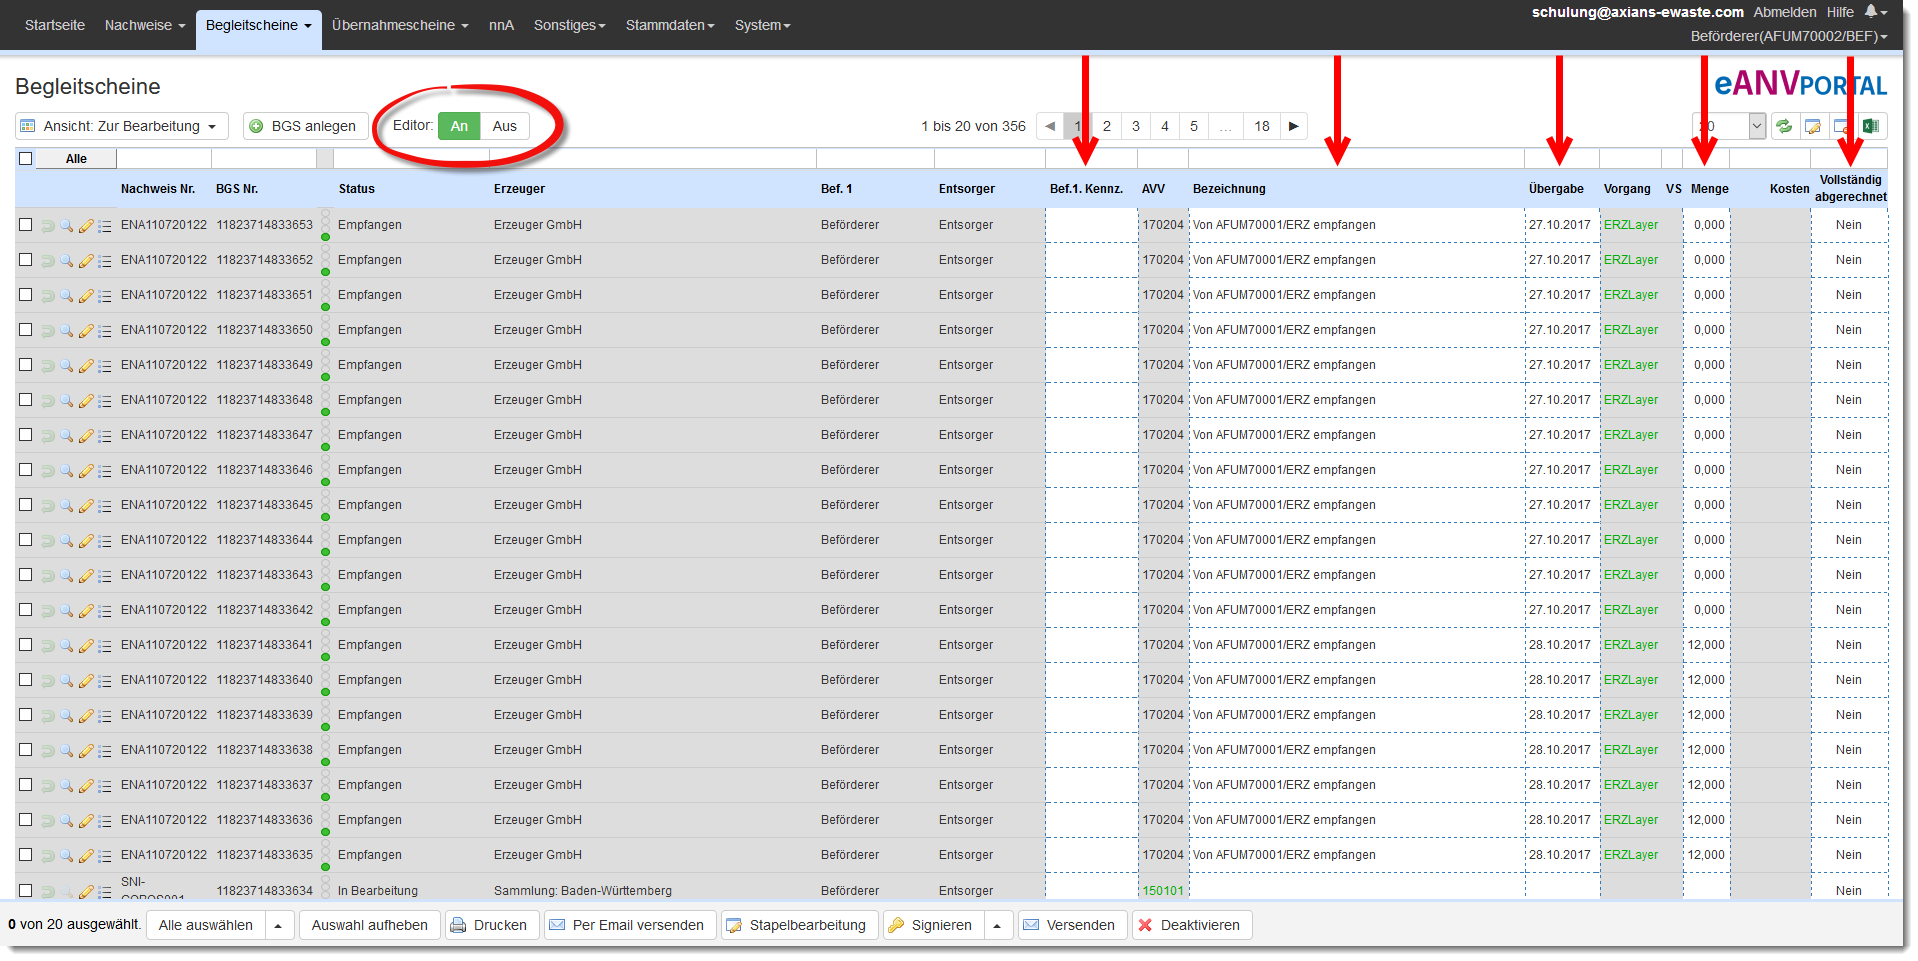
Task: Go to next page with the right arrow
Action: point(1293,126)
